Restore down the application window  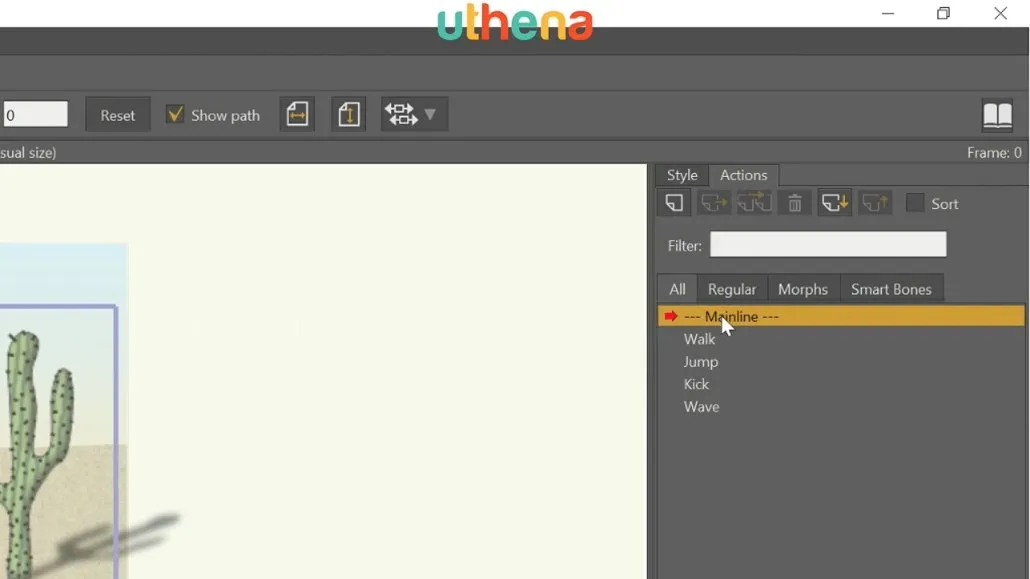tap(943, 13)
